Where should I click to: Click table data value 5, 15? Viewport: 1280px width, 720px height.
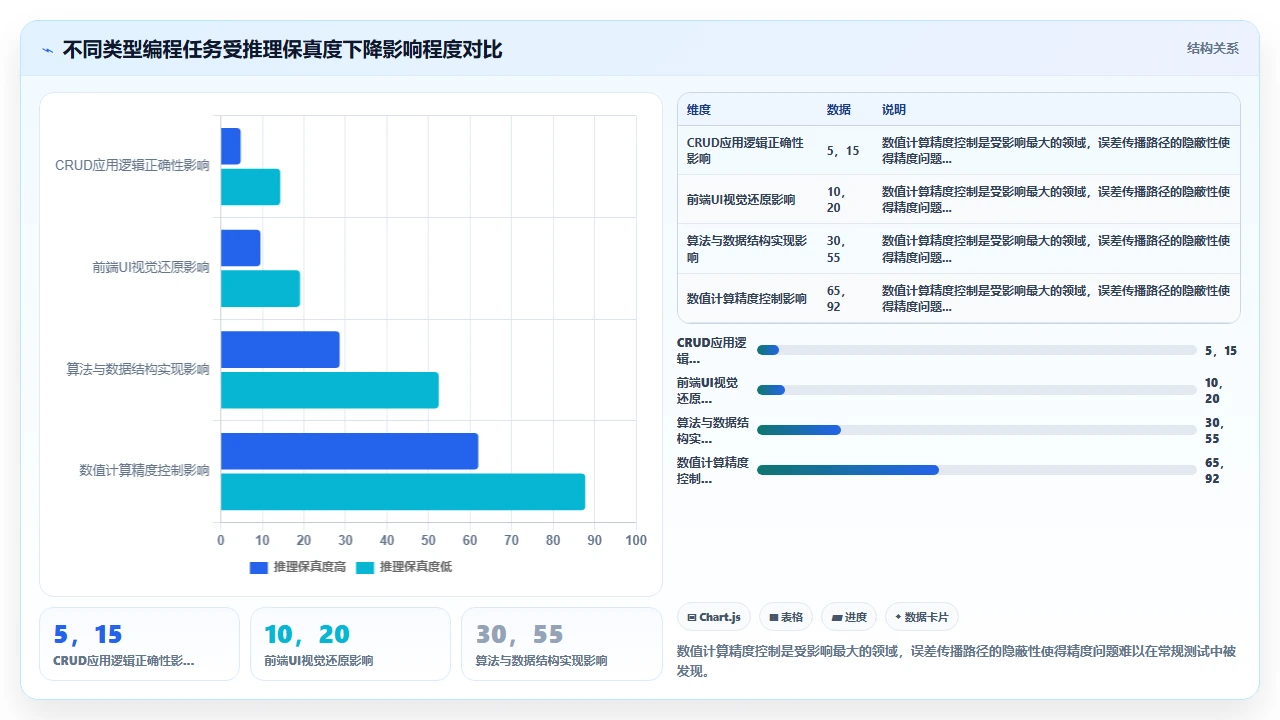(x=843, y=151)
